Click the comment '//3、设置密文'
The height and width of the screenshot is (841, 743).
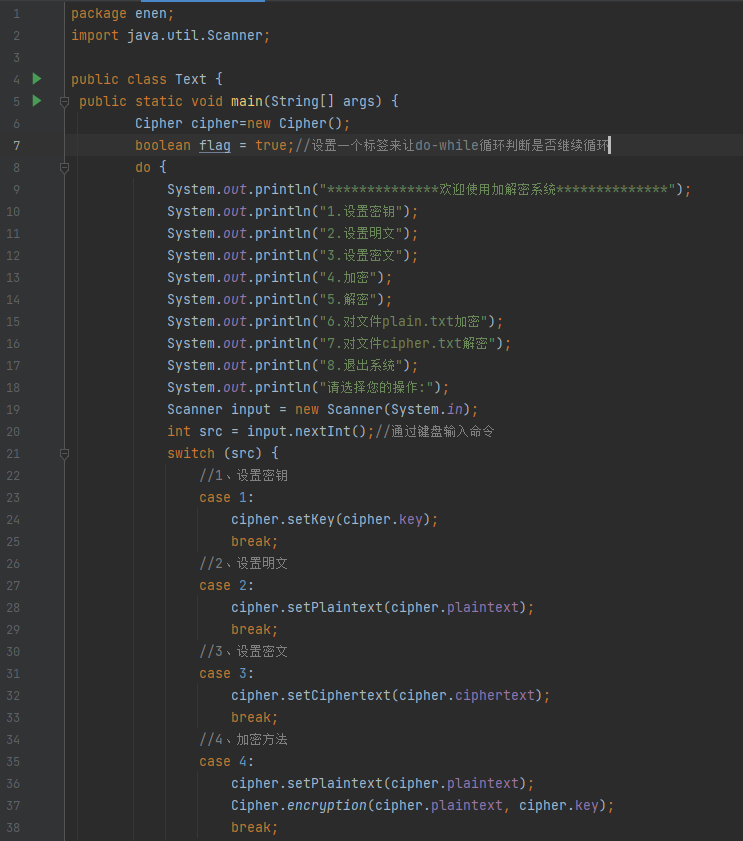pyautogui.click(x=244, y=651)
